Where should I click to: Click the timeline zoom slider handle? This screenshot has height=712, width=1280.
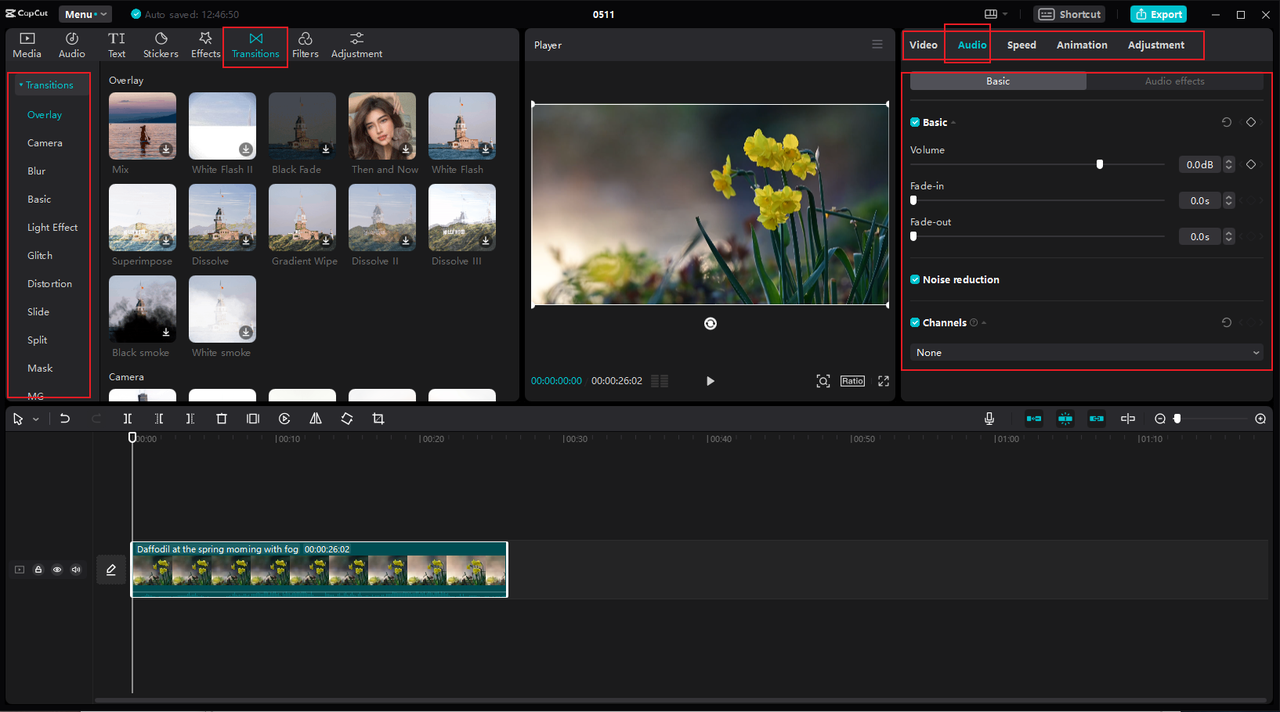pyautogui.click(x=1177, y=419)
